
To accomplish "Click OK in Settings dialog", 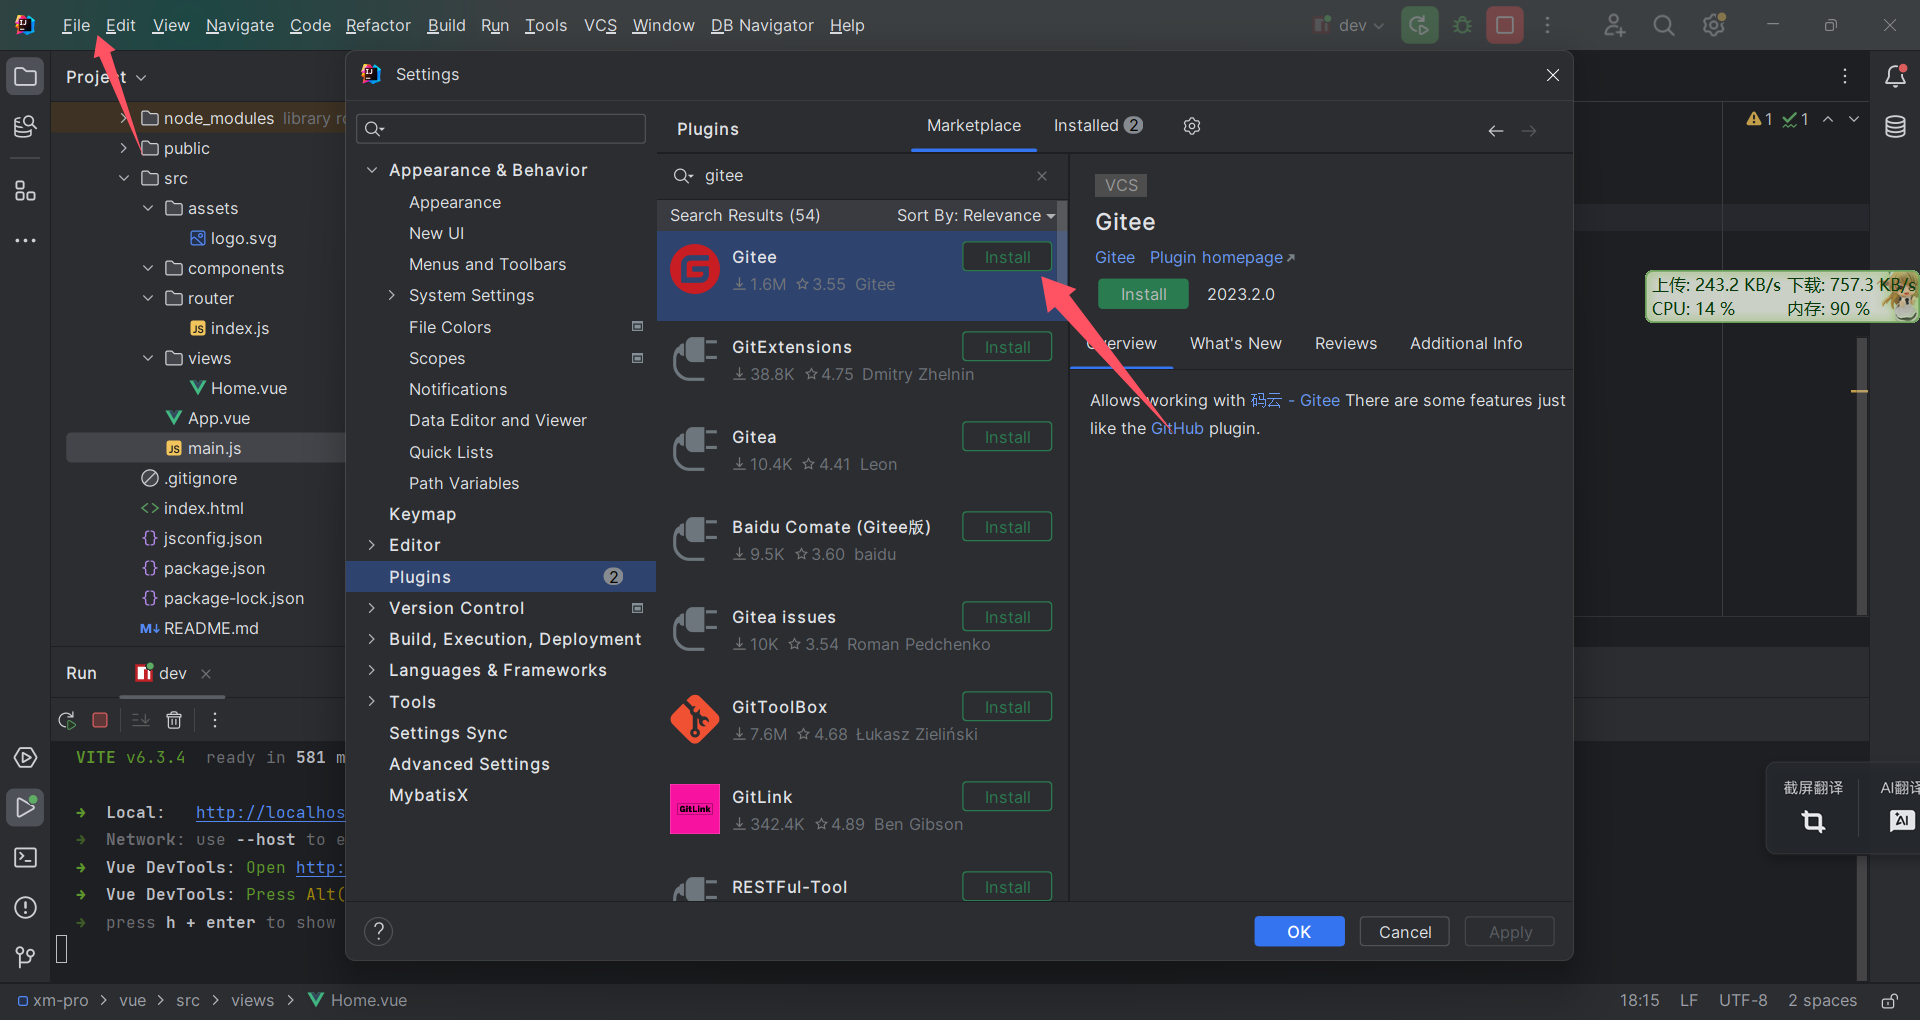I will 1299,932.
